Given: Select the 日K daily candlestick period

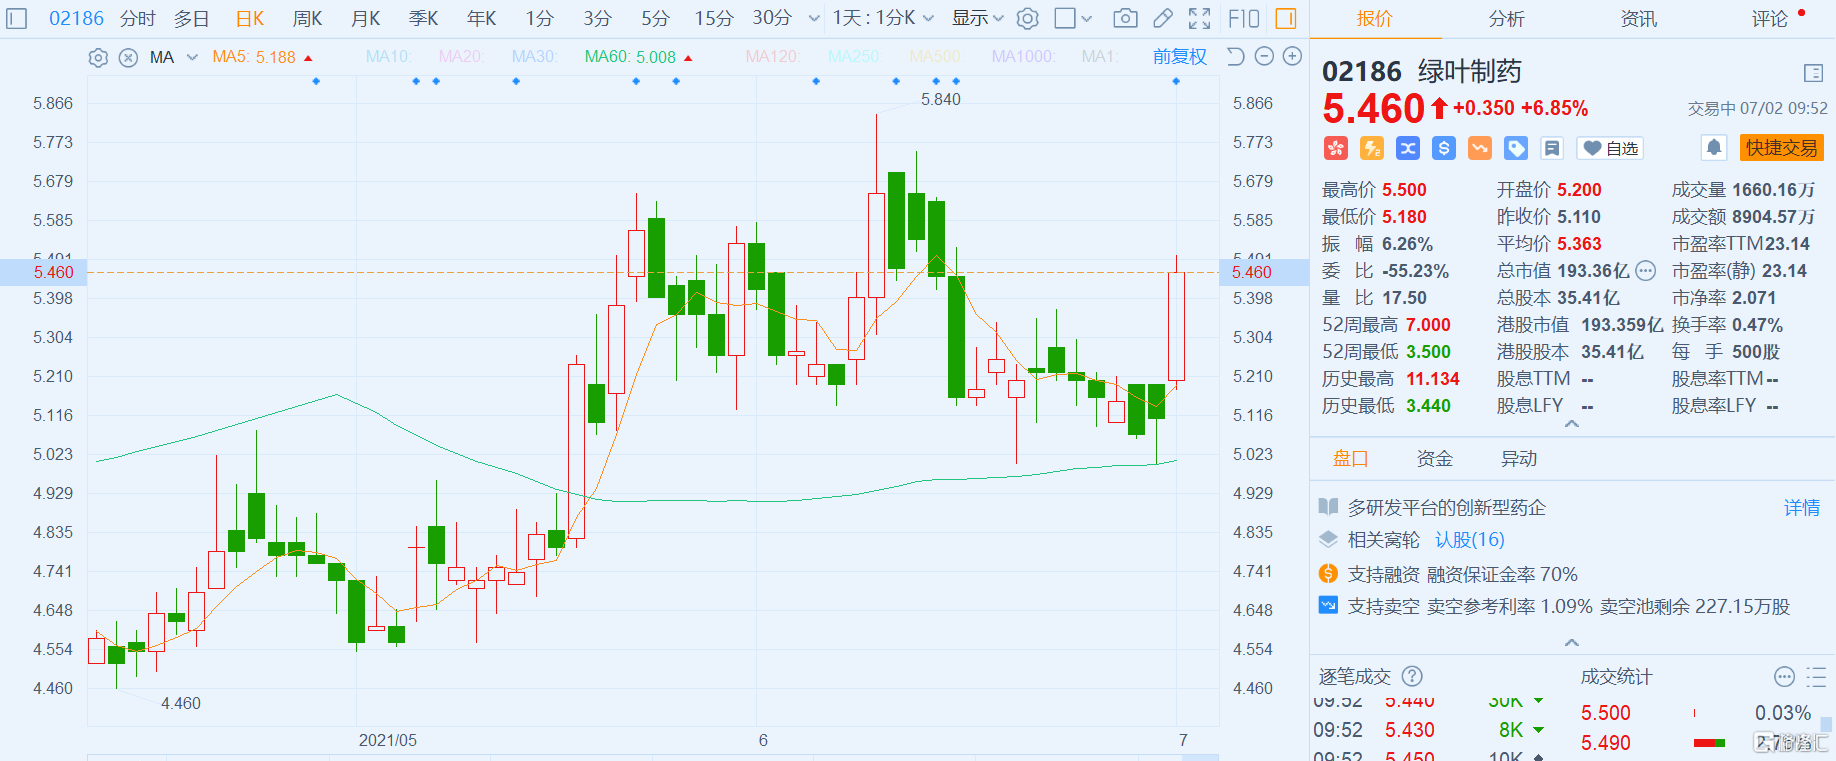Looking at the screenshot, I should (x=250, y=18).
